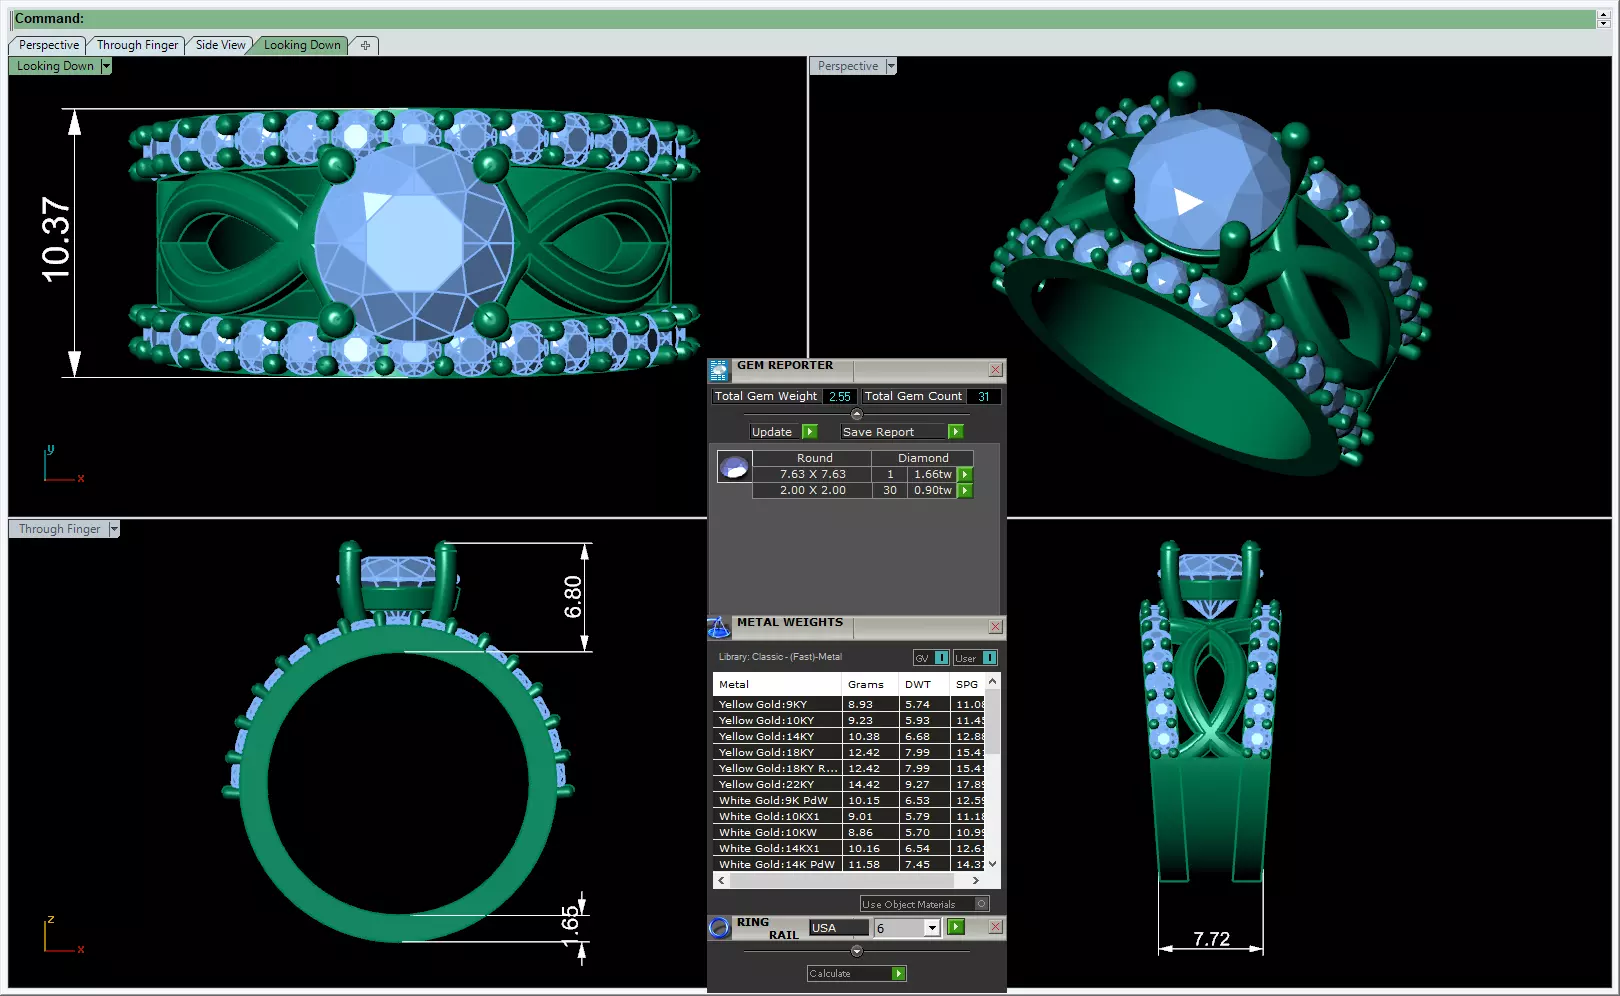Toggle the User metal library switch
The height and width of the screenshot is (996, 1620).
point(975,658)
